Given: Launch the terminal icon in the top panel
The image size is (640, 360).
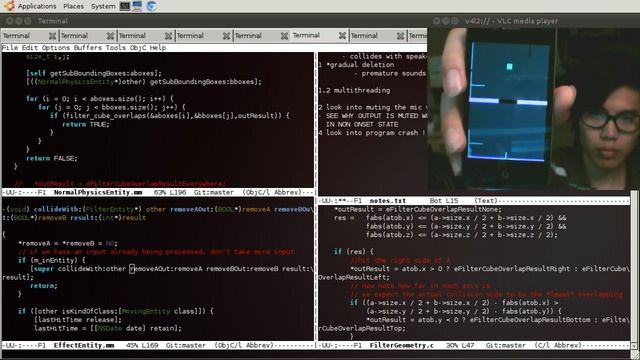Looking at the screenshot, I should pos(125,6).
